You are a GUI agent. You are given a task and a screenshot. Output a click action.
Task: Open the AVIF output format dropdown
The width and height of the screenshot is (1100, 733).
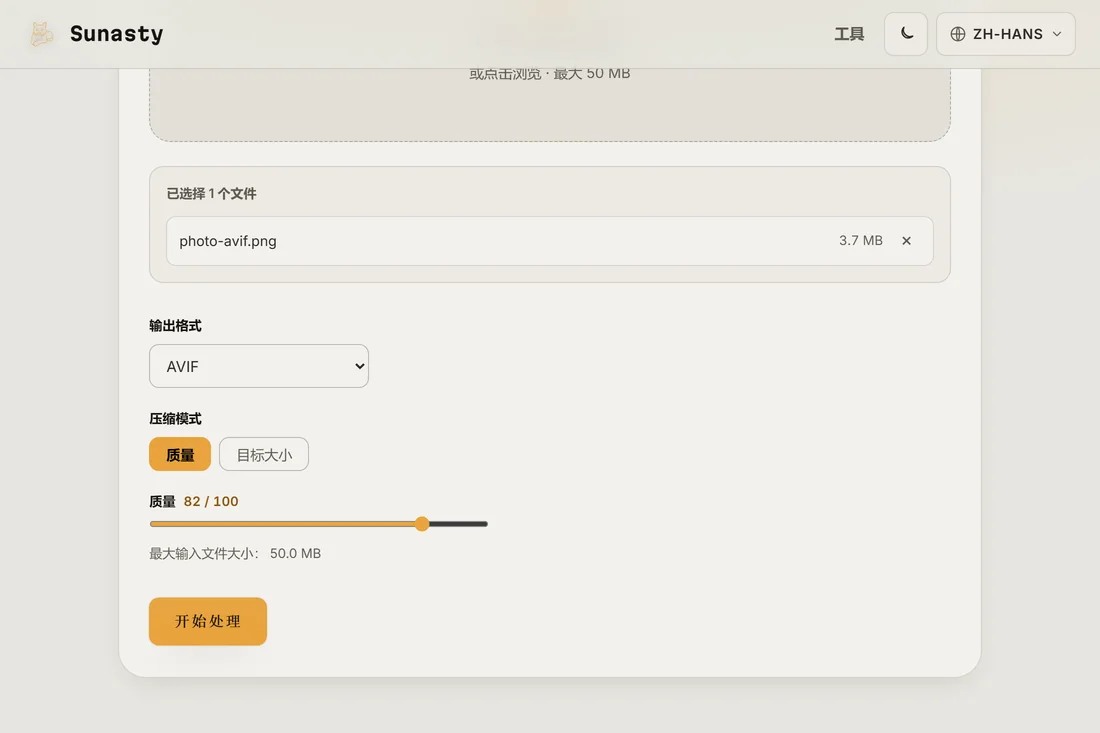tap(259, 366)
